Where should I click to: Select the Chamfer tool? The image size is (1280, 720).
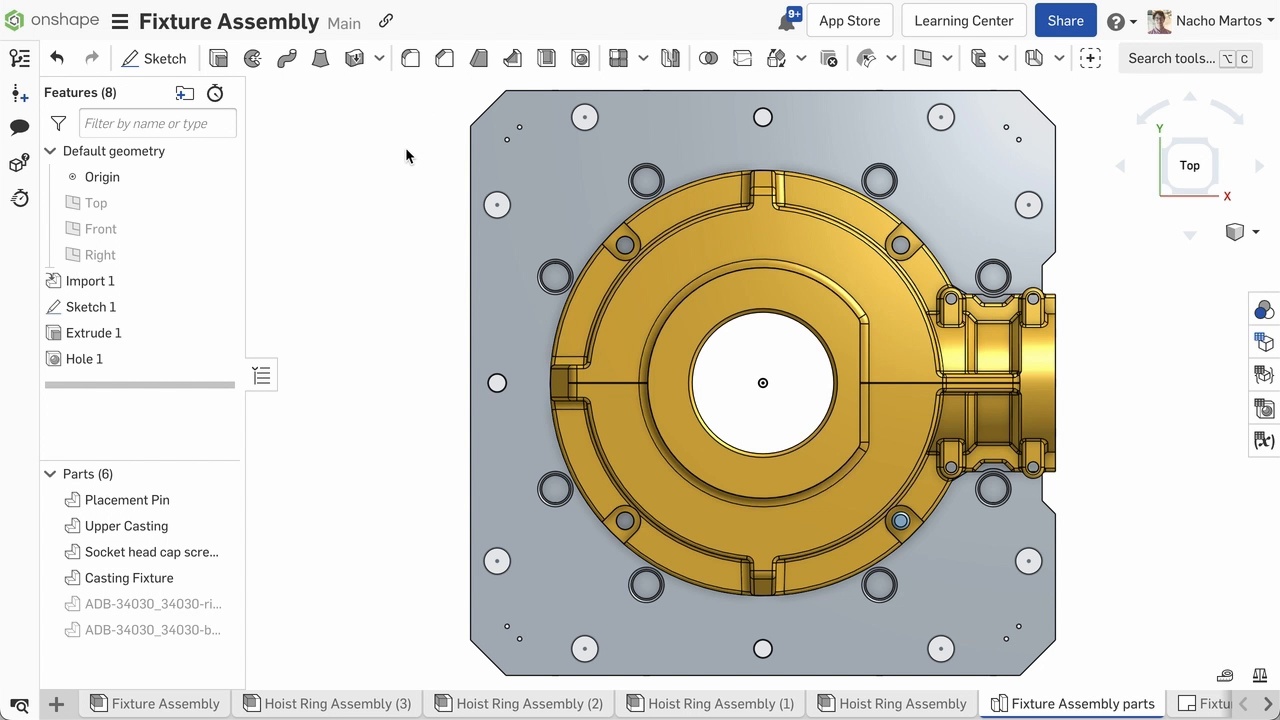[x=445, y=59]
